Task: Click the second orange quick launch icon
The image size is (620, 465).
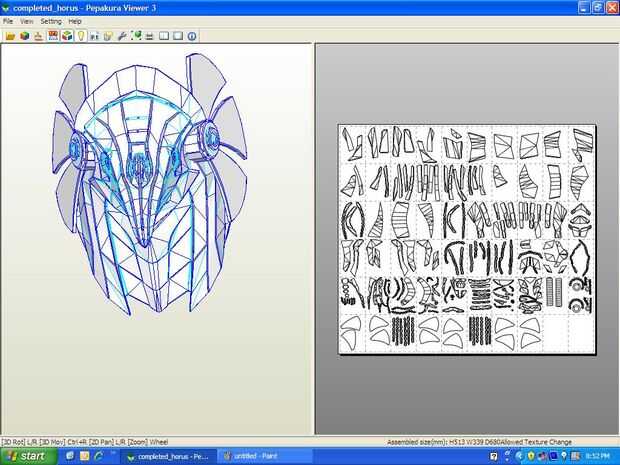Action: [x=85, y=456]
